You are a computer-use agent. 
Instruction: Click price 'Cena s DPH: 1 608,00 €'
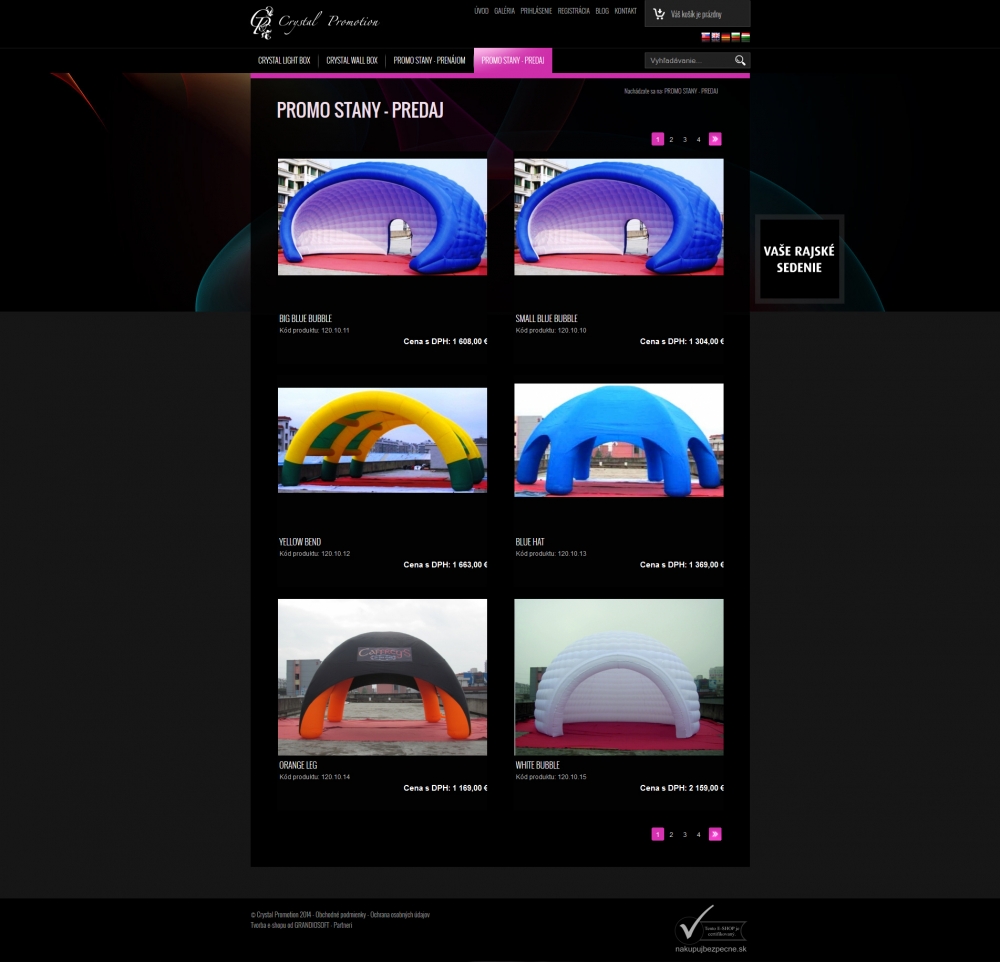pos(445,341)
